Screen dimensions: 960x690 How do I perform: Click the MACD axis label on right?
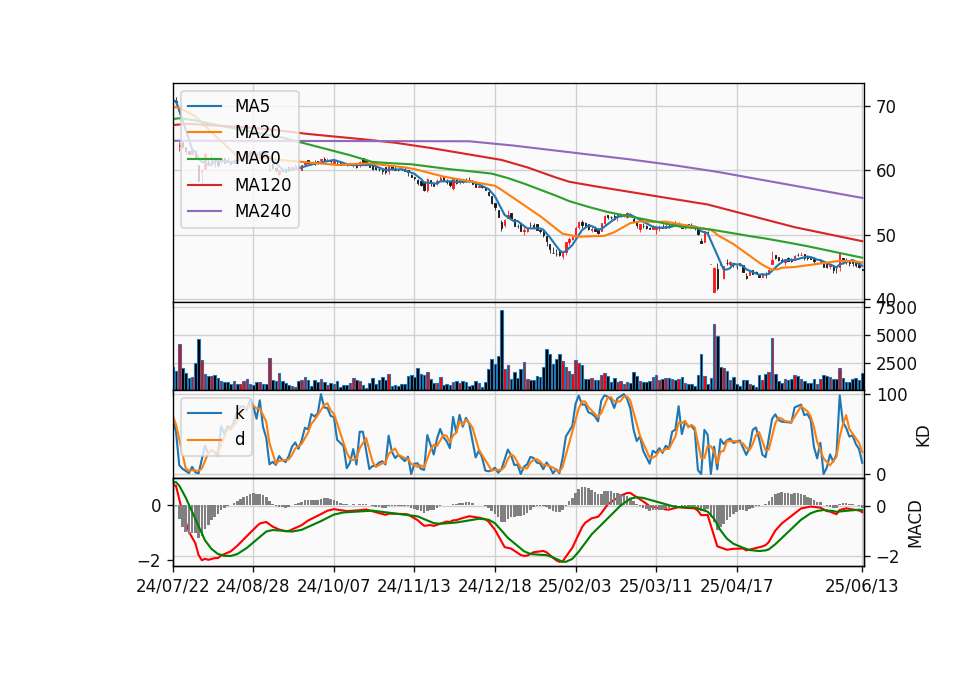915,524
